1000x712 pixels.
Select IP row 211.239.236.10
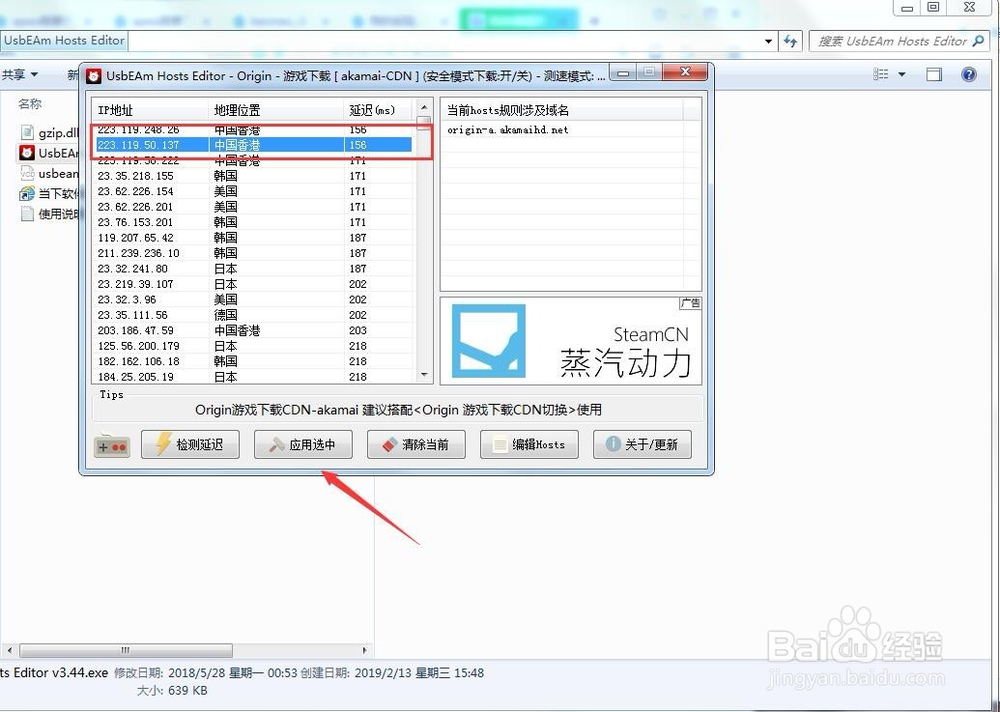point(254,253)
